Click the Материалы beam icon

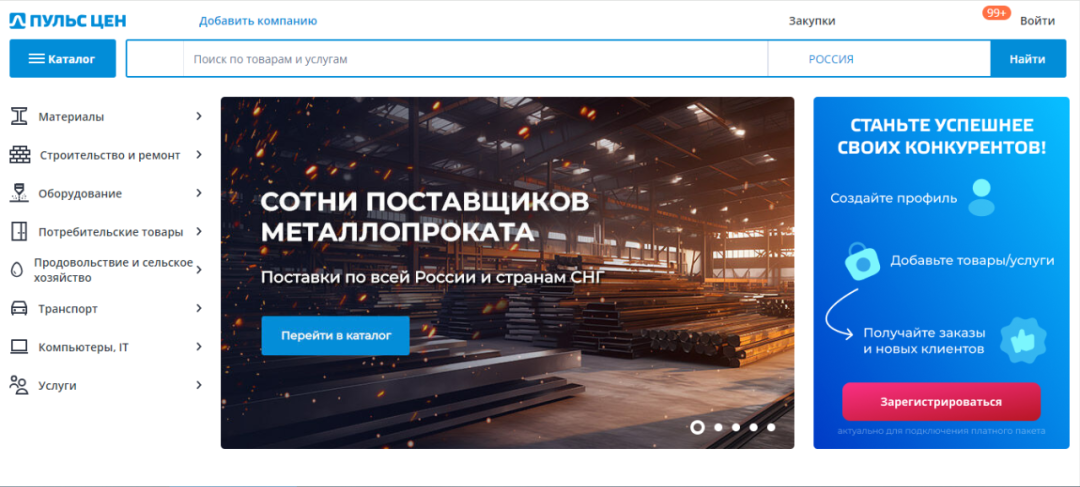pos(19,116)
